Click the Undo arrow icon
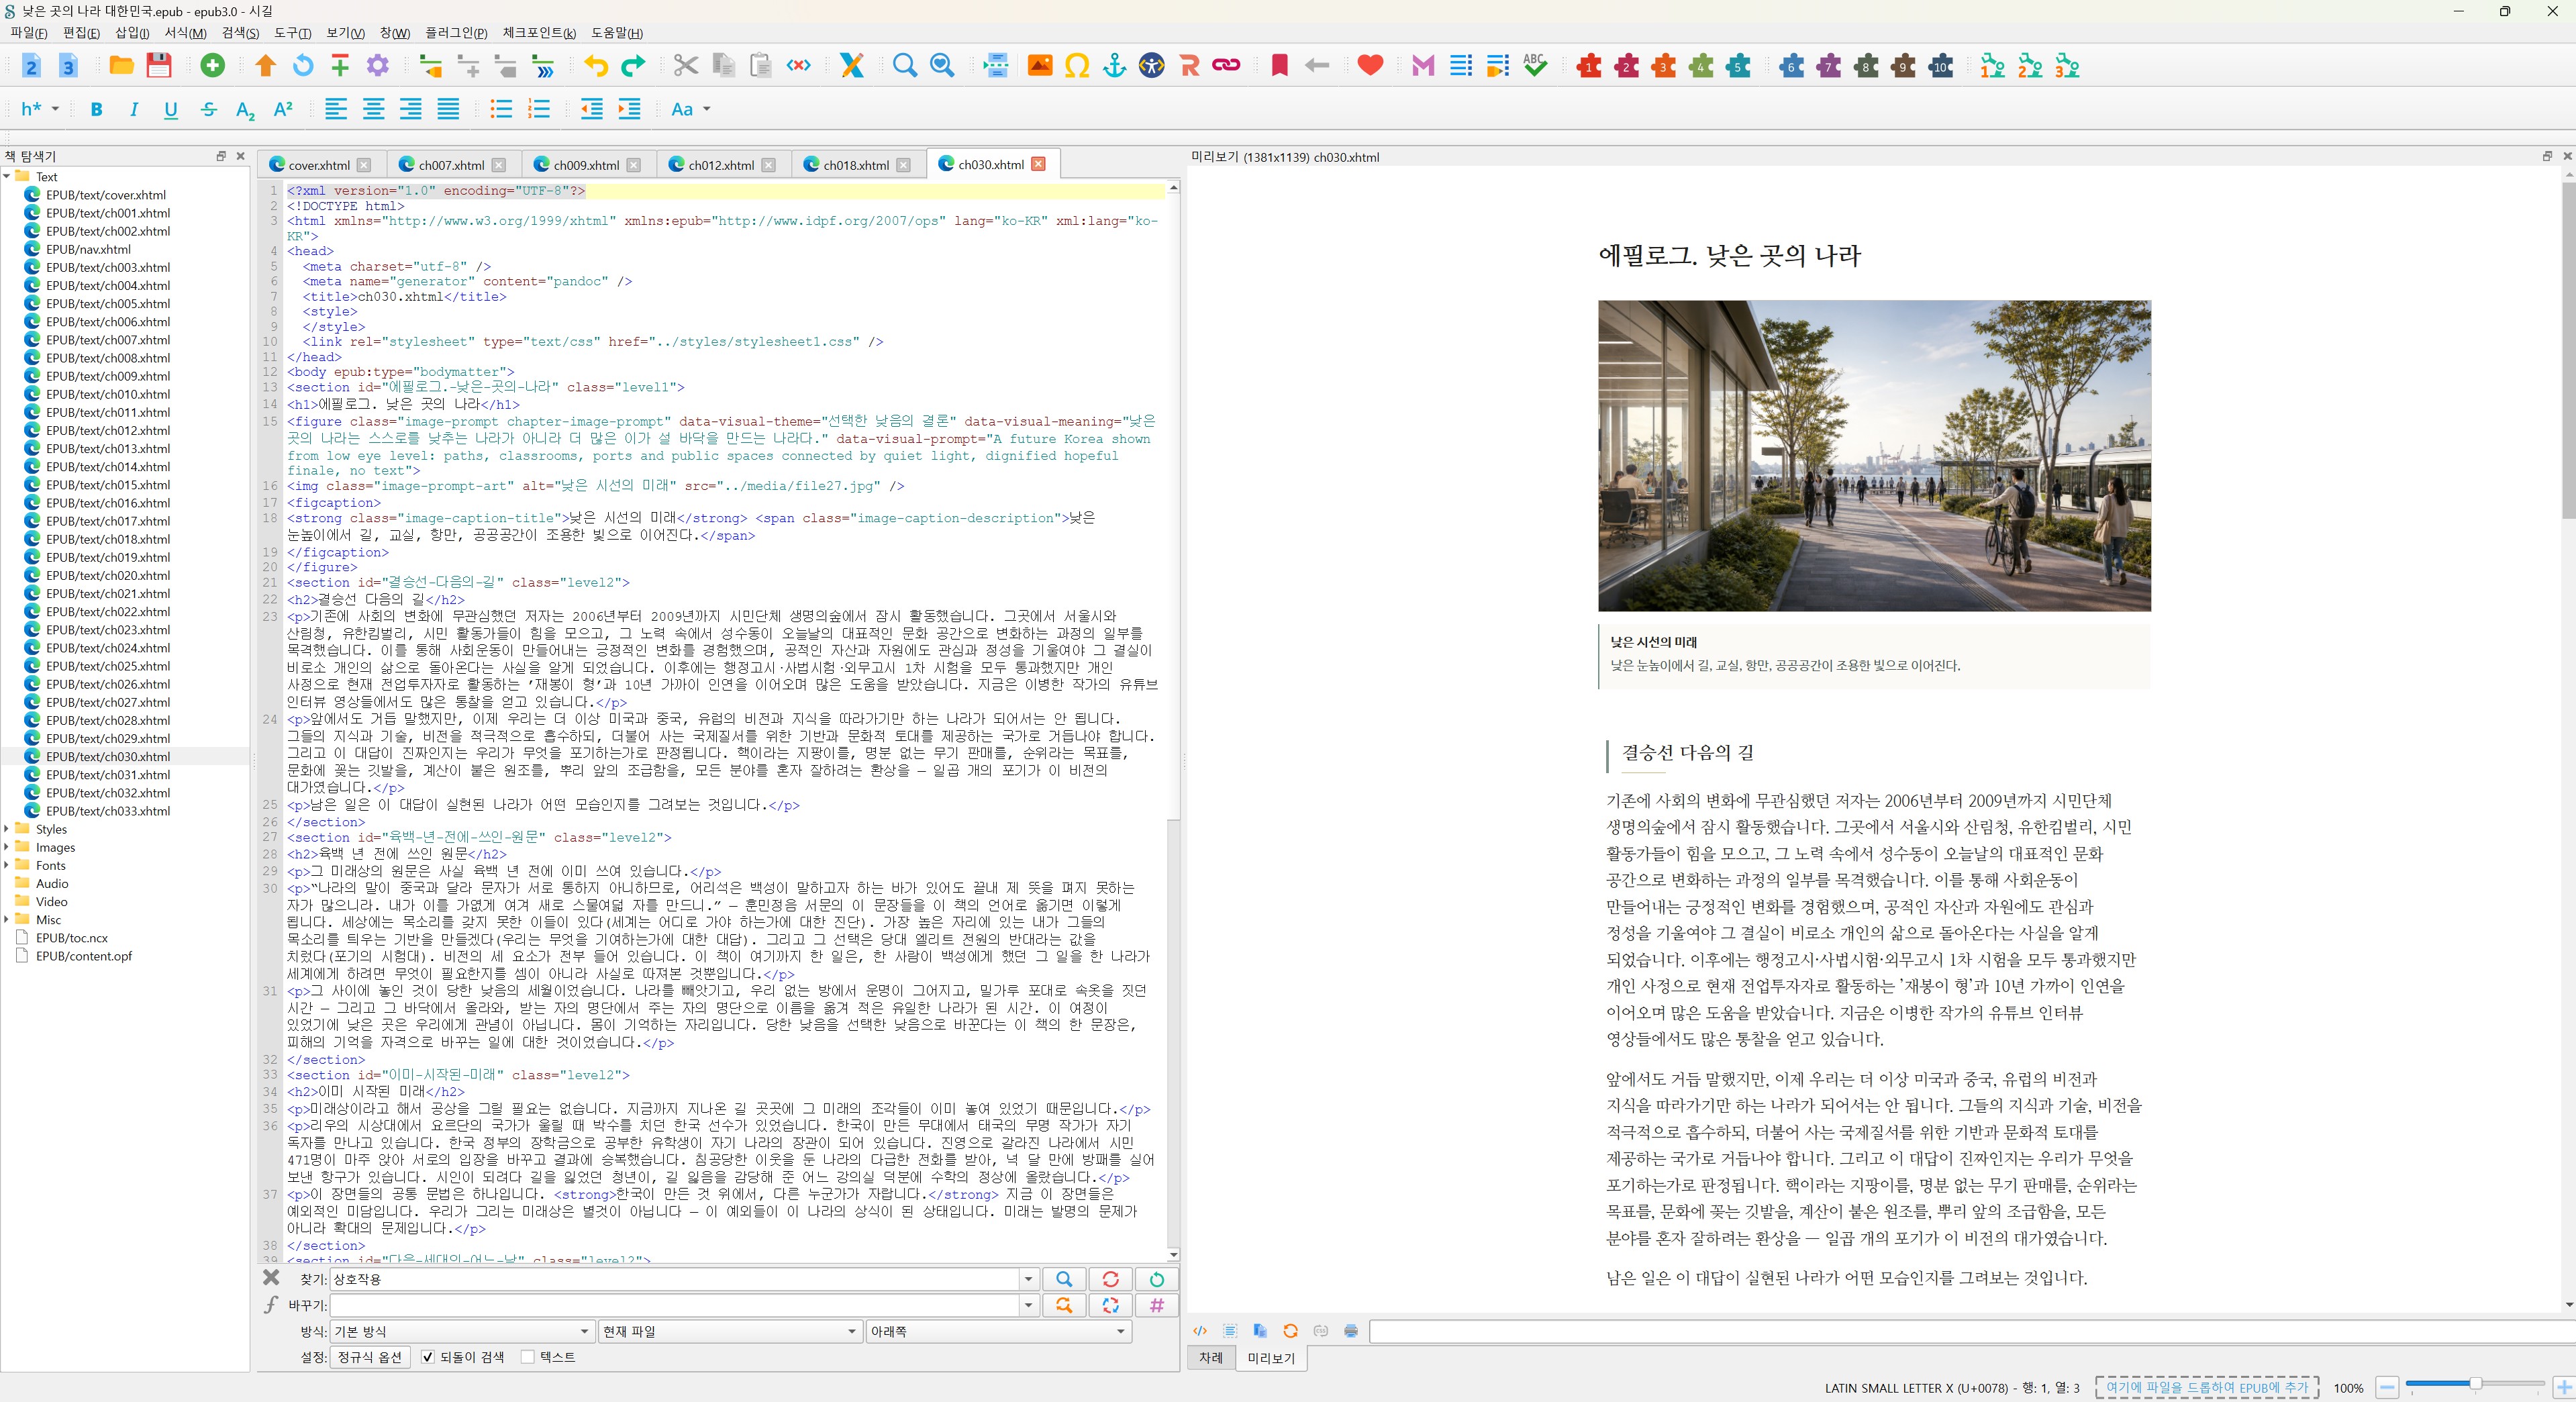Image resolution: width=2576 pixels, height=1402 pixels. 596,66
